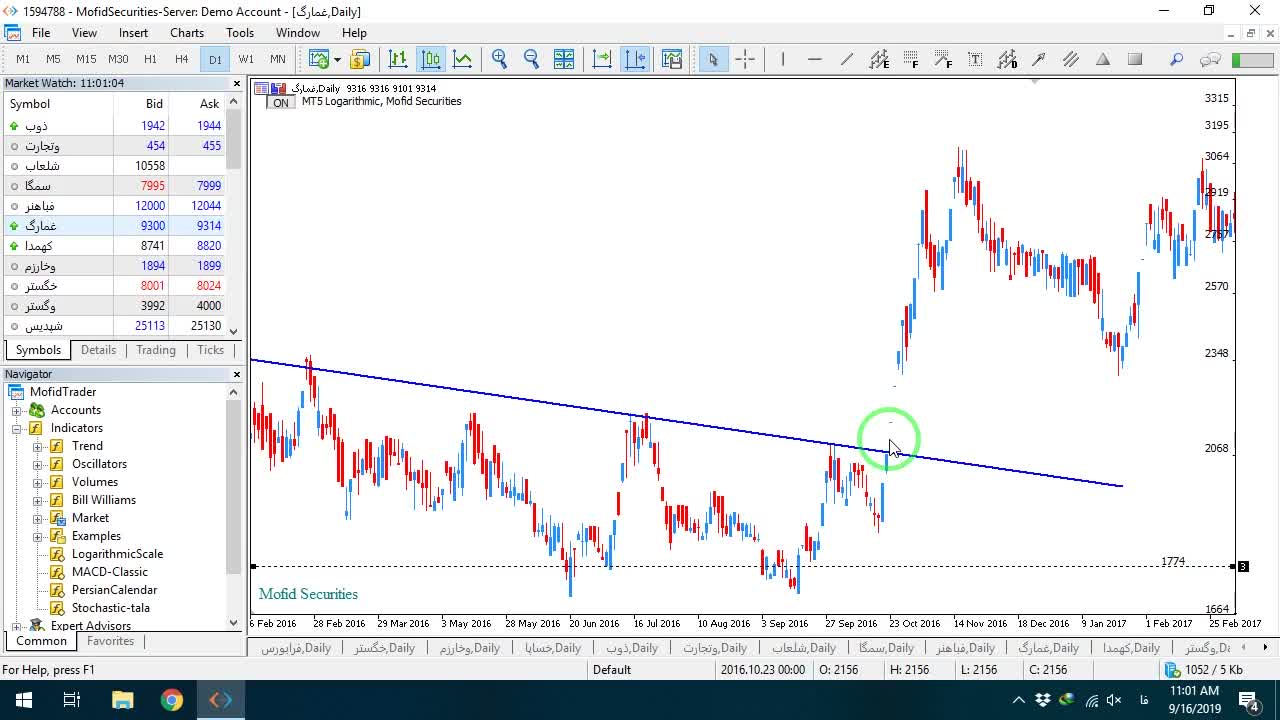Select the Fibonacci fan tool
1280x720 pixels.
point(943,59)
